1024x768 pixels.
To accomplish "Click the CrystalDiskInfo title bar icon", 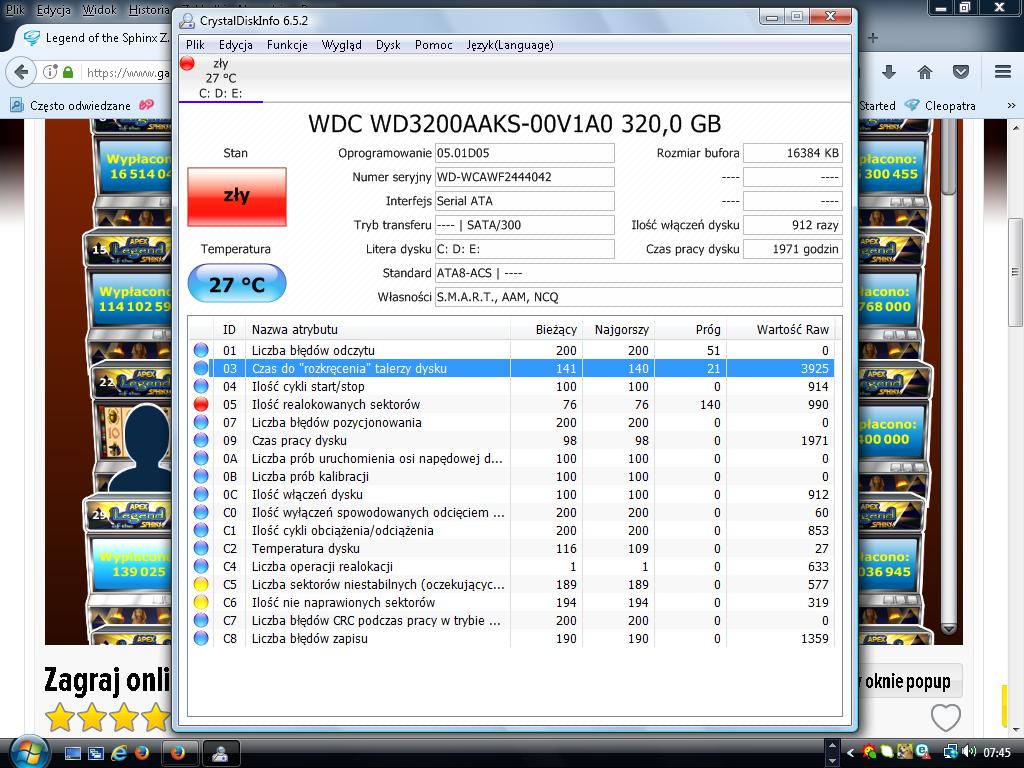I will point(187,21).
